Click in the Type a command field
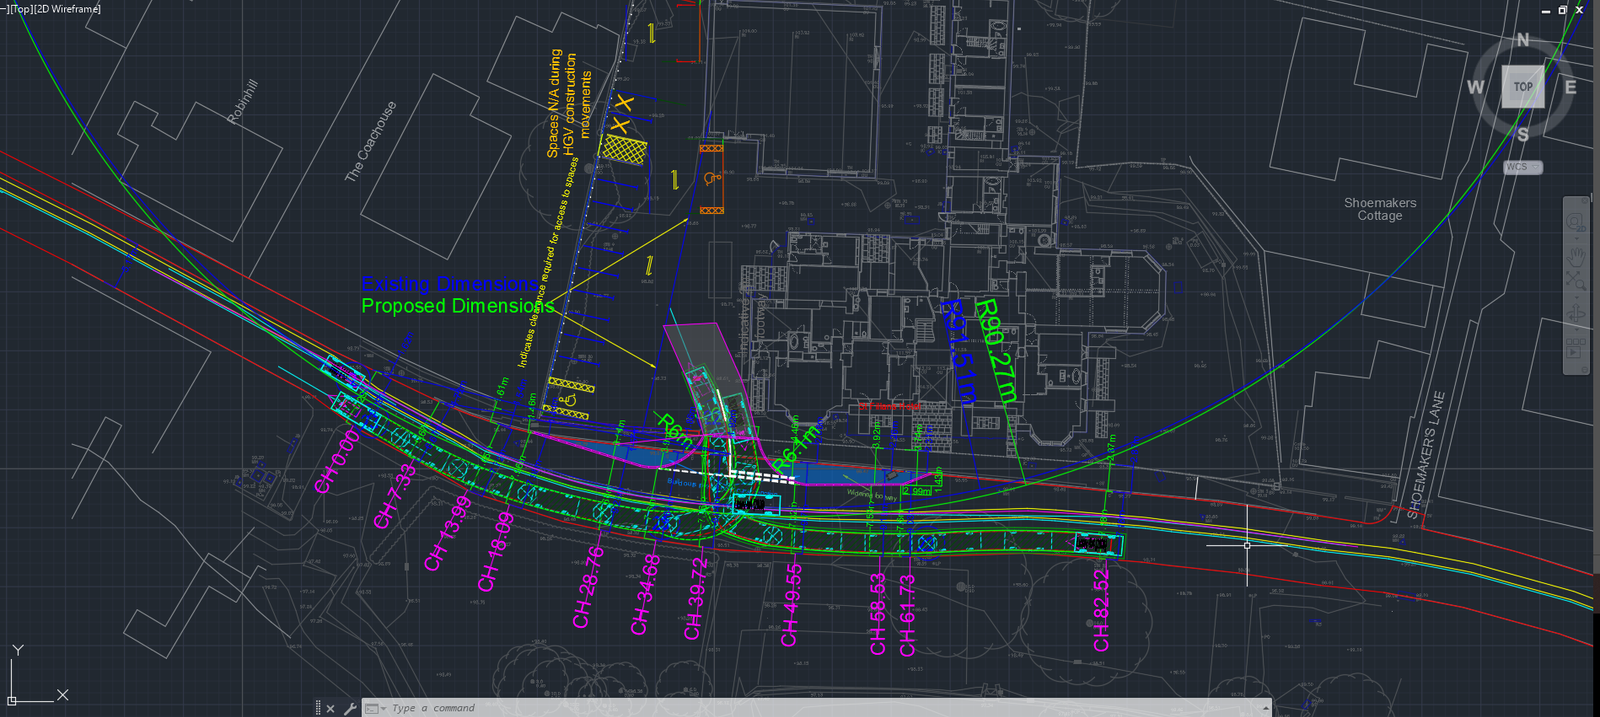This screenshot has height=717, width=1600. [800, 708]
